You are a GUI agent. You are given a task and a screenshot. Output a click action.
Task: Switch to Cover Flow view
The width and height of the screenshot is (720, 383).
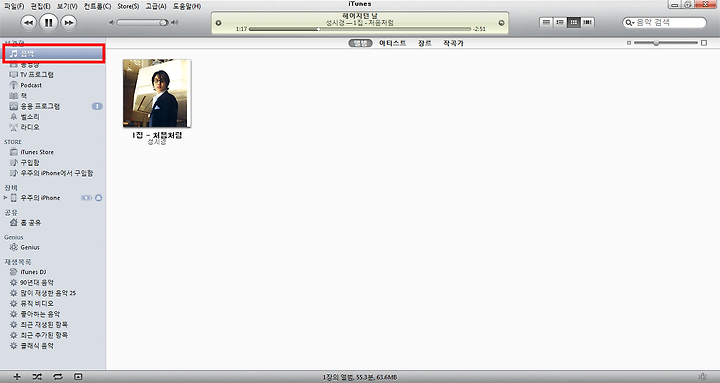tap(588, 22)
